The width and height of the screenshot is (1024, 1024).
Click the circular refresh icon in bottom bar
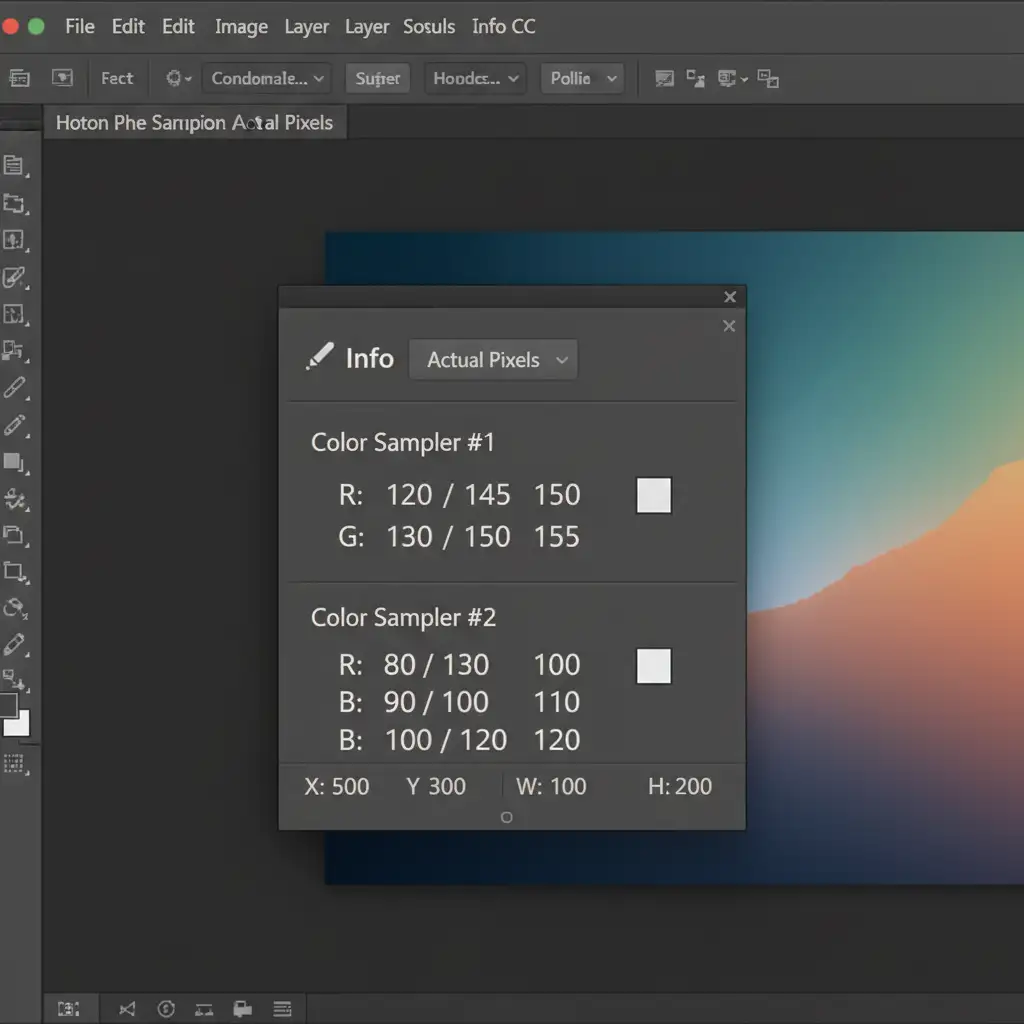(166, 1009)
